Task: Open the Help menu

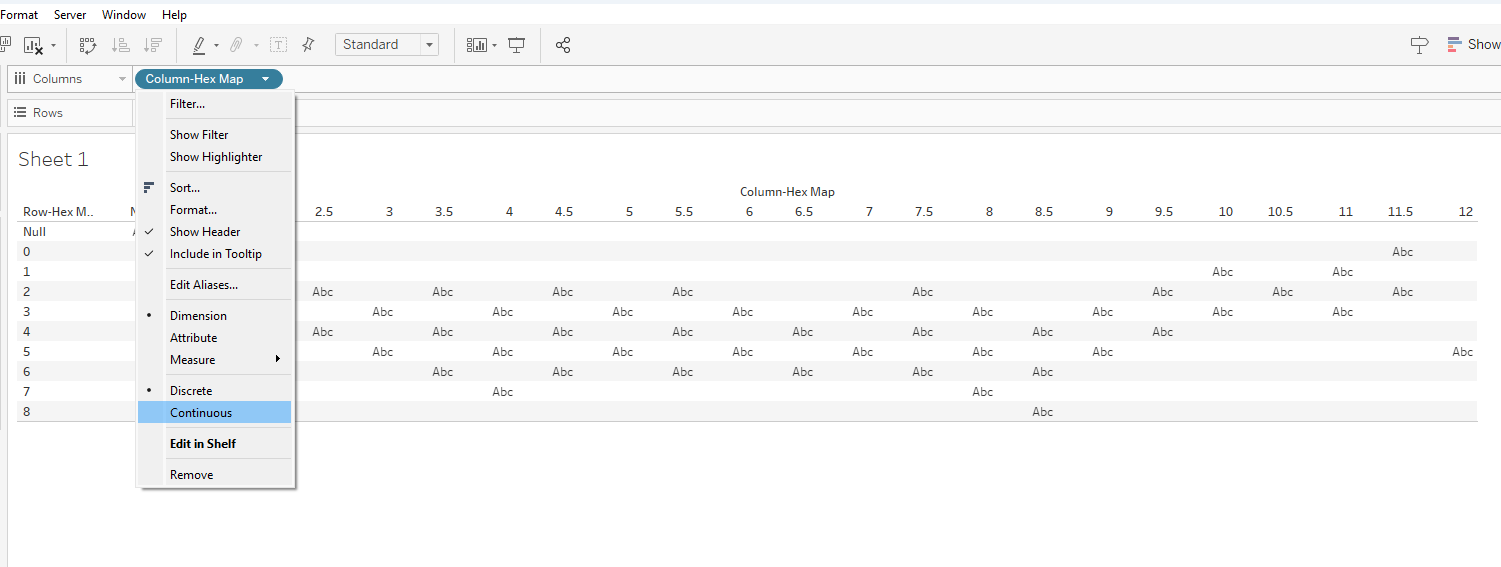Action: tap(174, 15)
